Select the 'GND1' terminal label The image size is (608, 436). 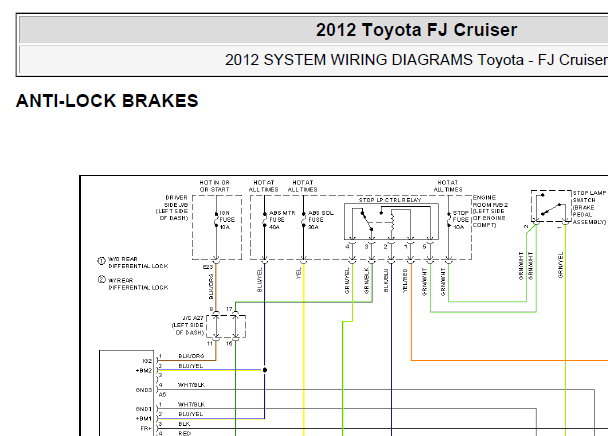pyautogui.click(x=144, y=409)
